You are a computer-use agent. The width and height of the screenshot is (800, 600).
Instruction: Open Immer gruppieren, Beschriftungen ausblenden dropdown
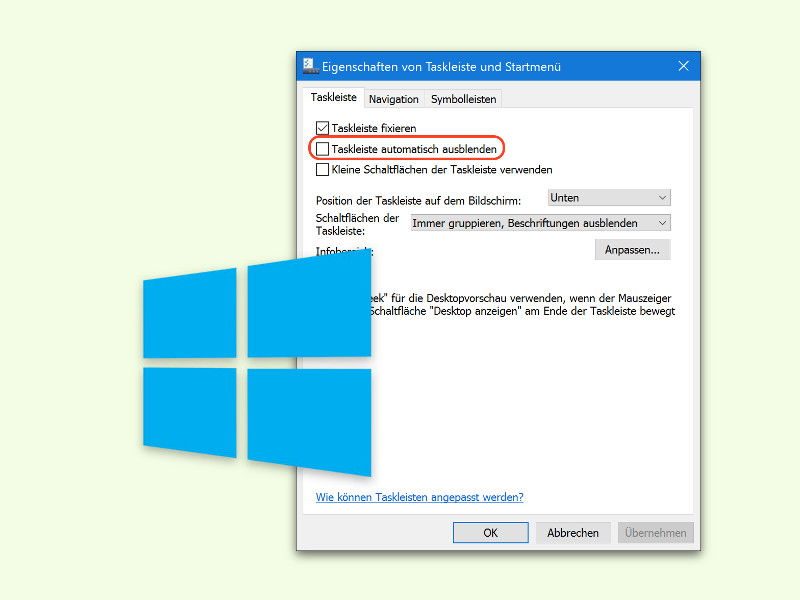point(541,223)
